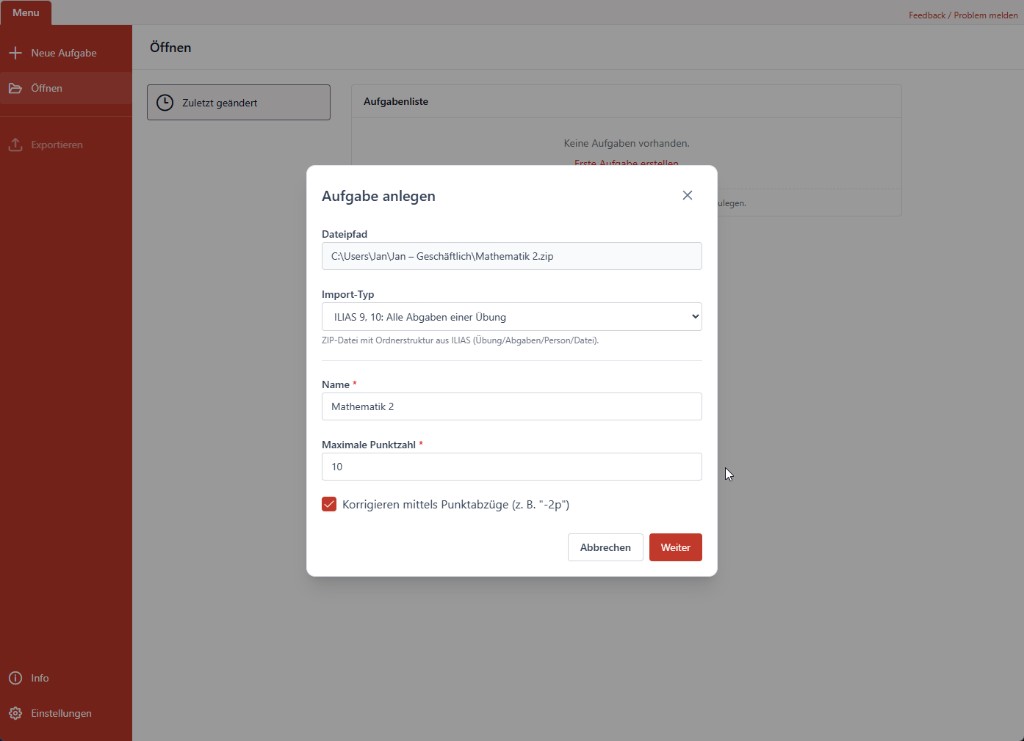Image resolution: width=1024 pixels, height=741 pixels.
Task: Click the Maximale Punktzahl input field
Action: 511,467
